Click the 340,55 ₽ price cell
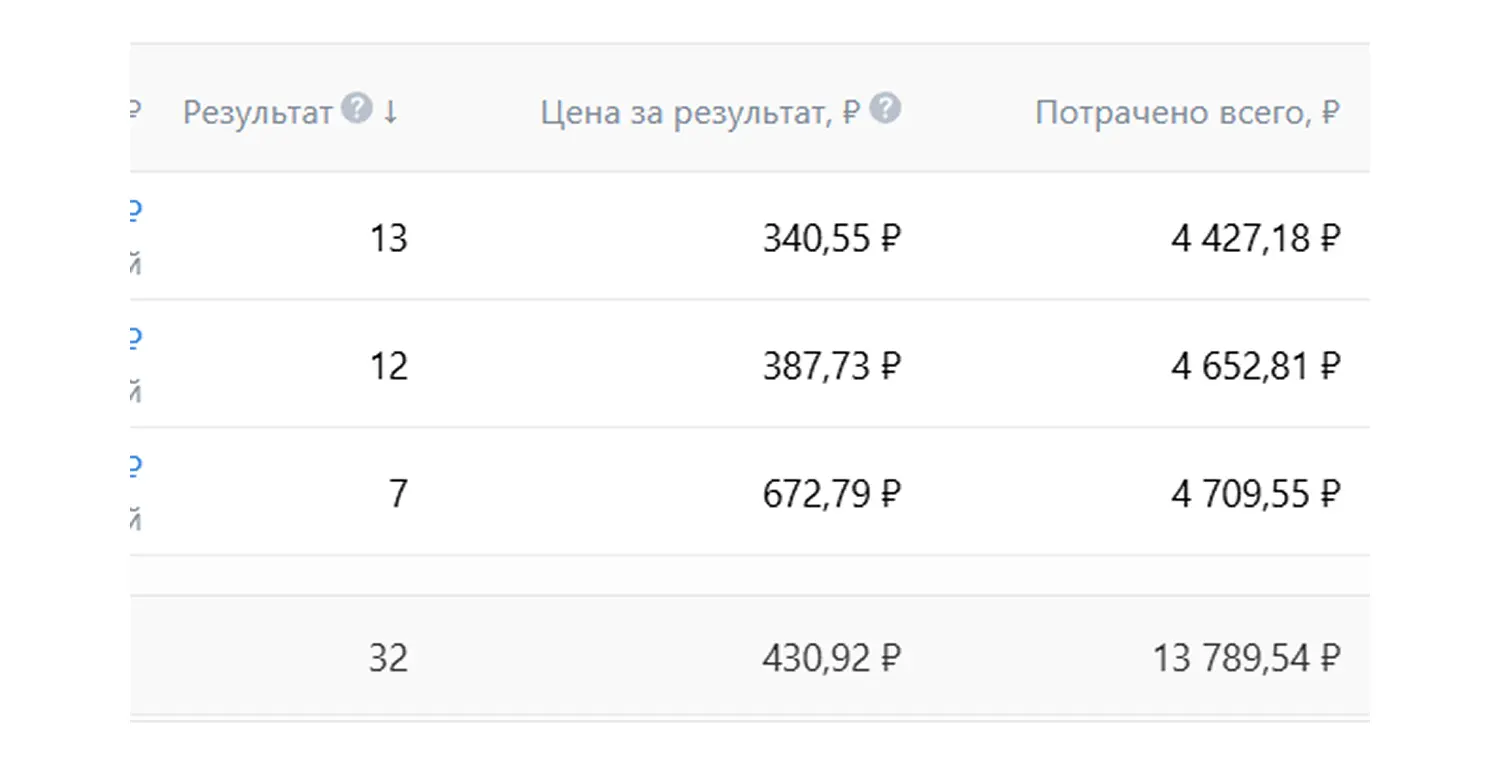Screen dimensions: 1500x784 (832, 239)
